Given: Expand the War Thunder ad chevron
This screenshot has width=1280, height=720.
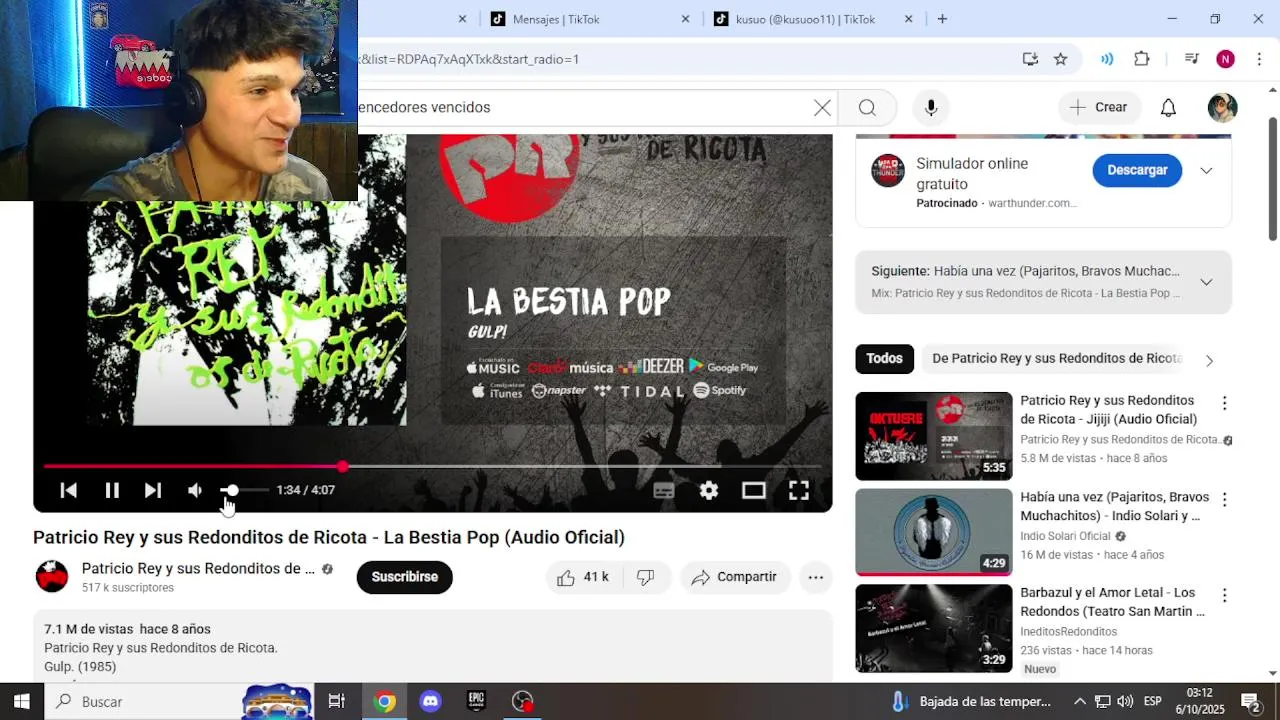Looking at the screenshot, I should (1206, 170).
